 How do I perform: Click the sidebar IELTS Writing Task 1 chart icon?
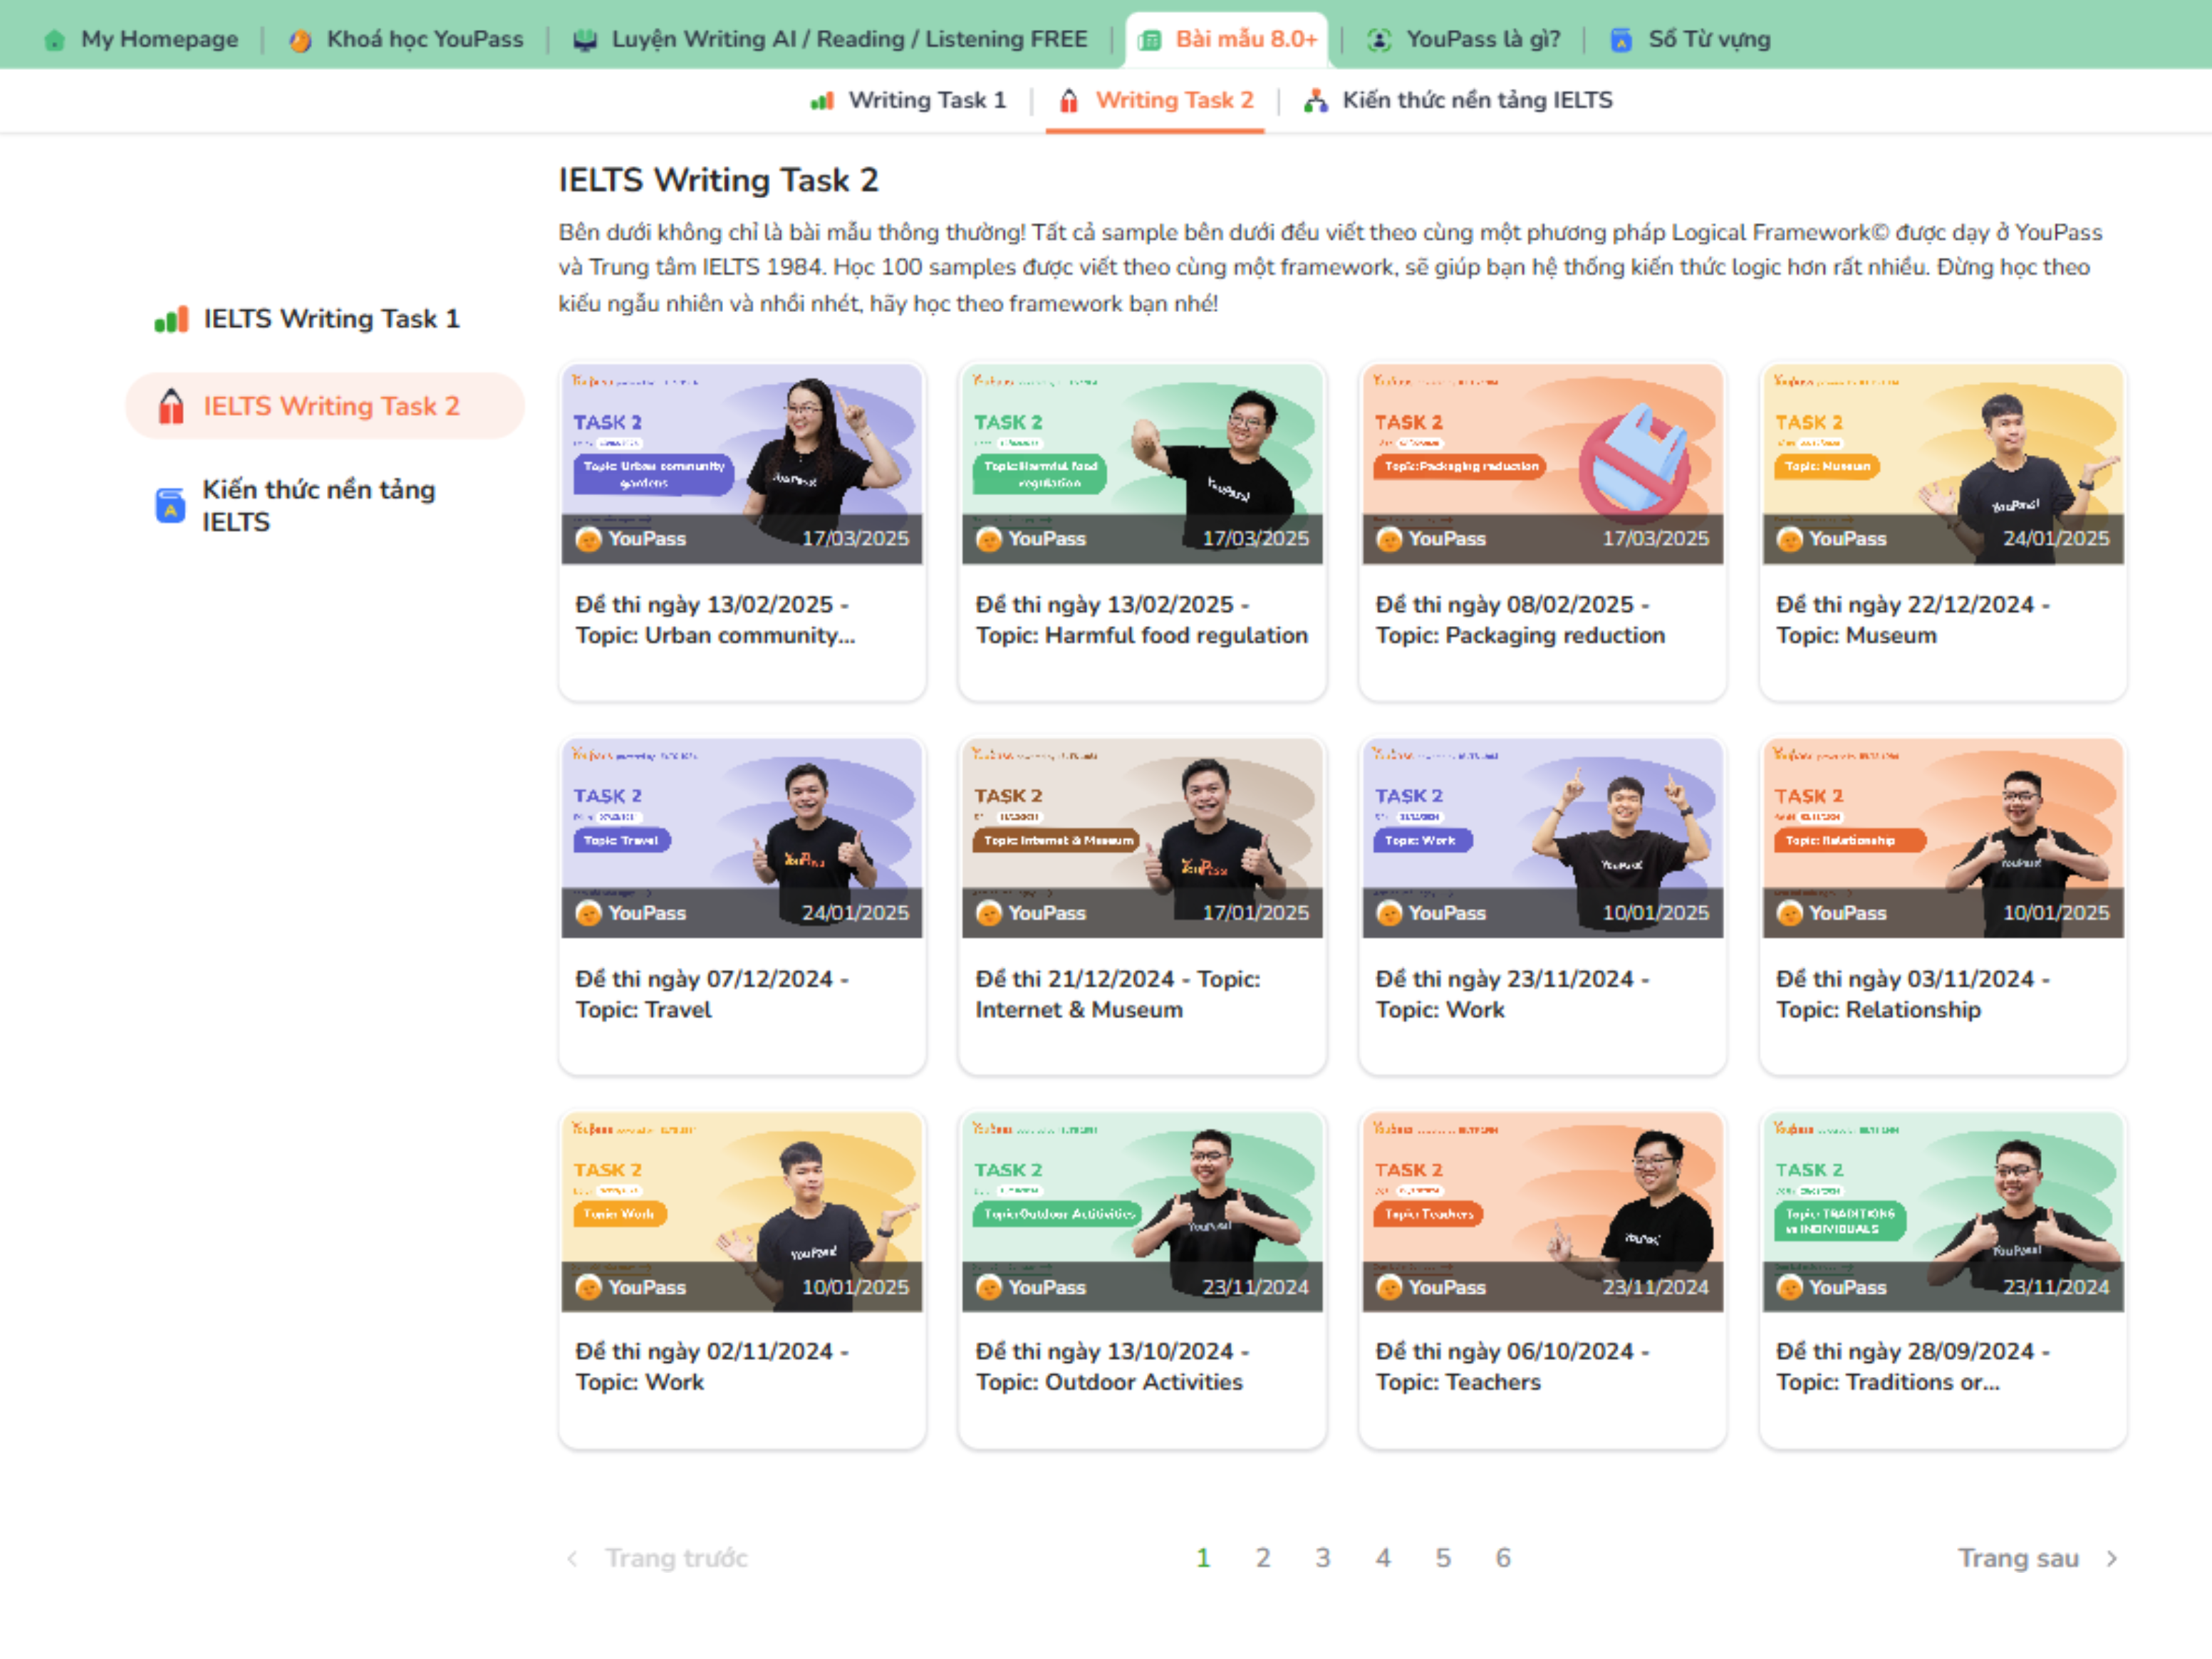[172, 320]
